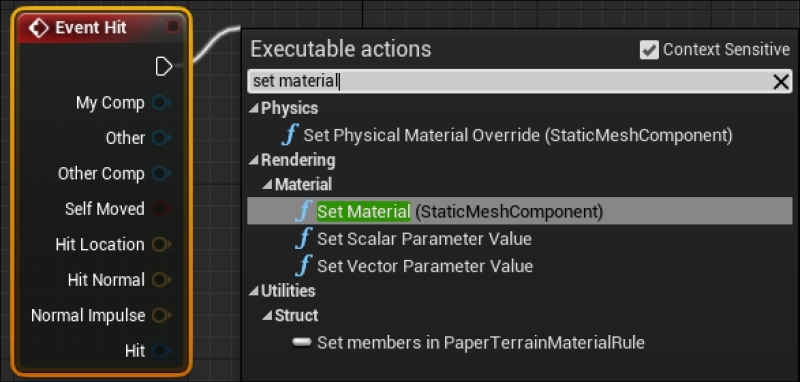The width and height of the screenshot is (800, 382).
Task: Select Set Physical Material Override action
Action: [519, 135]
